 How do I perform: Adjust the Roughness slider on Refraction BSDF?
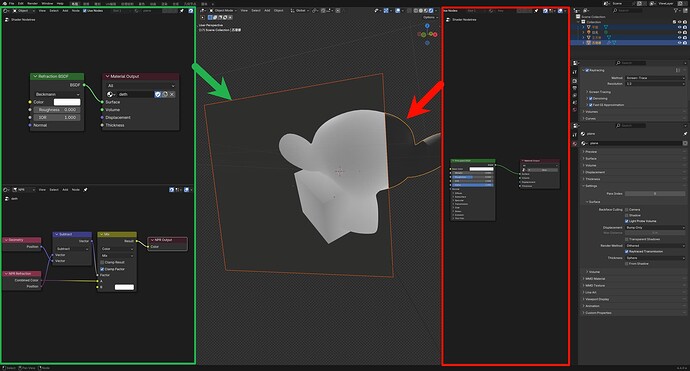pyautogui.click(x=57, y=110)
